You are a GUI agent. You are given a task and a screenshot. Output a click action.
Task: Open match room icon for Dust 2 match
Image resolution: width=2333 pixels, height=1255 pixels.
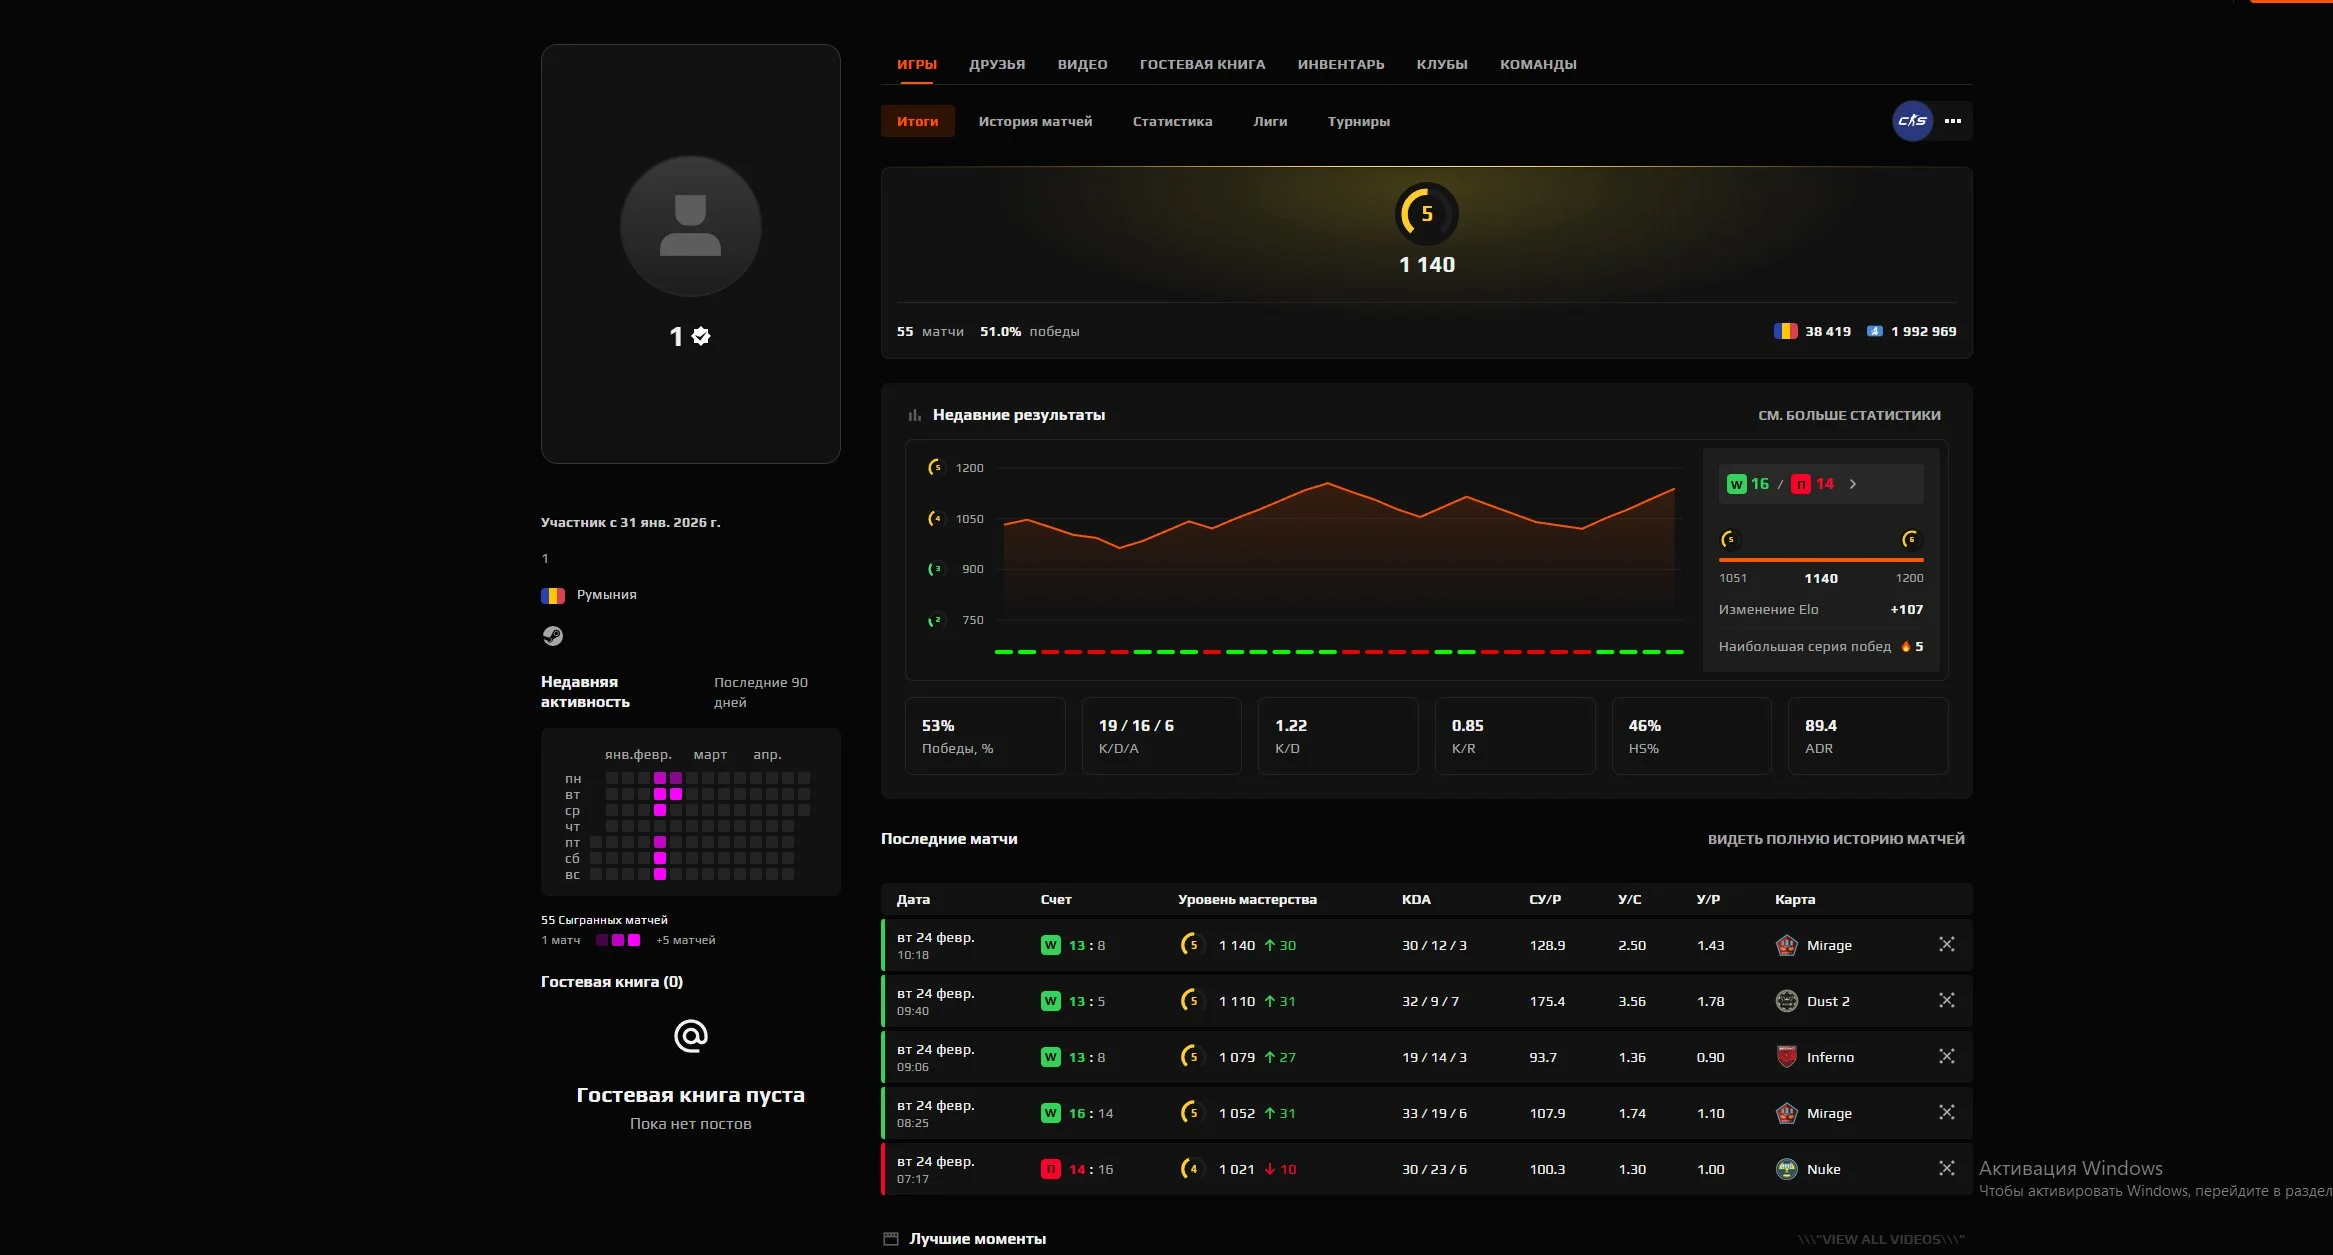[x=1946, y=1000]
